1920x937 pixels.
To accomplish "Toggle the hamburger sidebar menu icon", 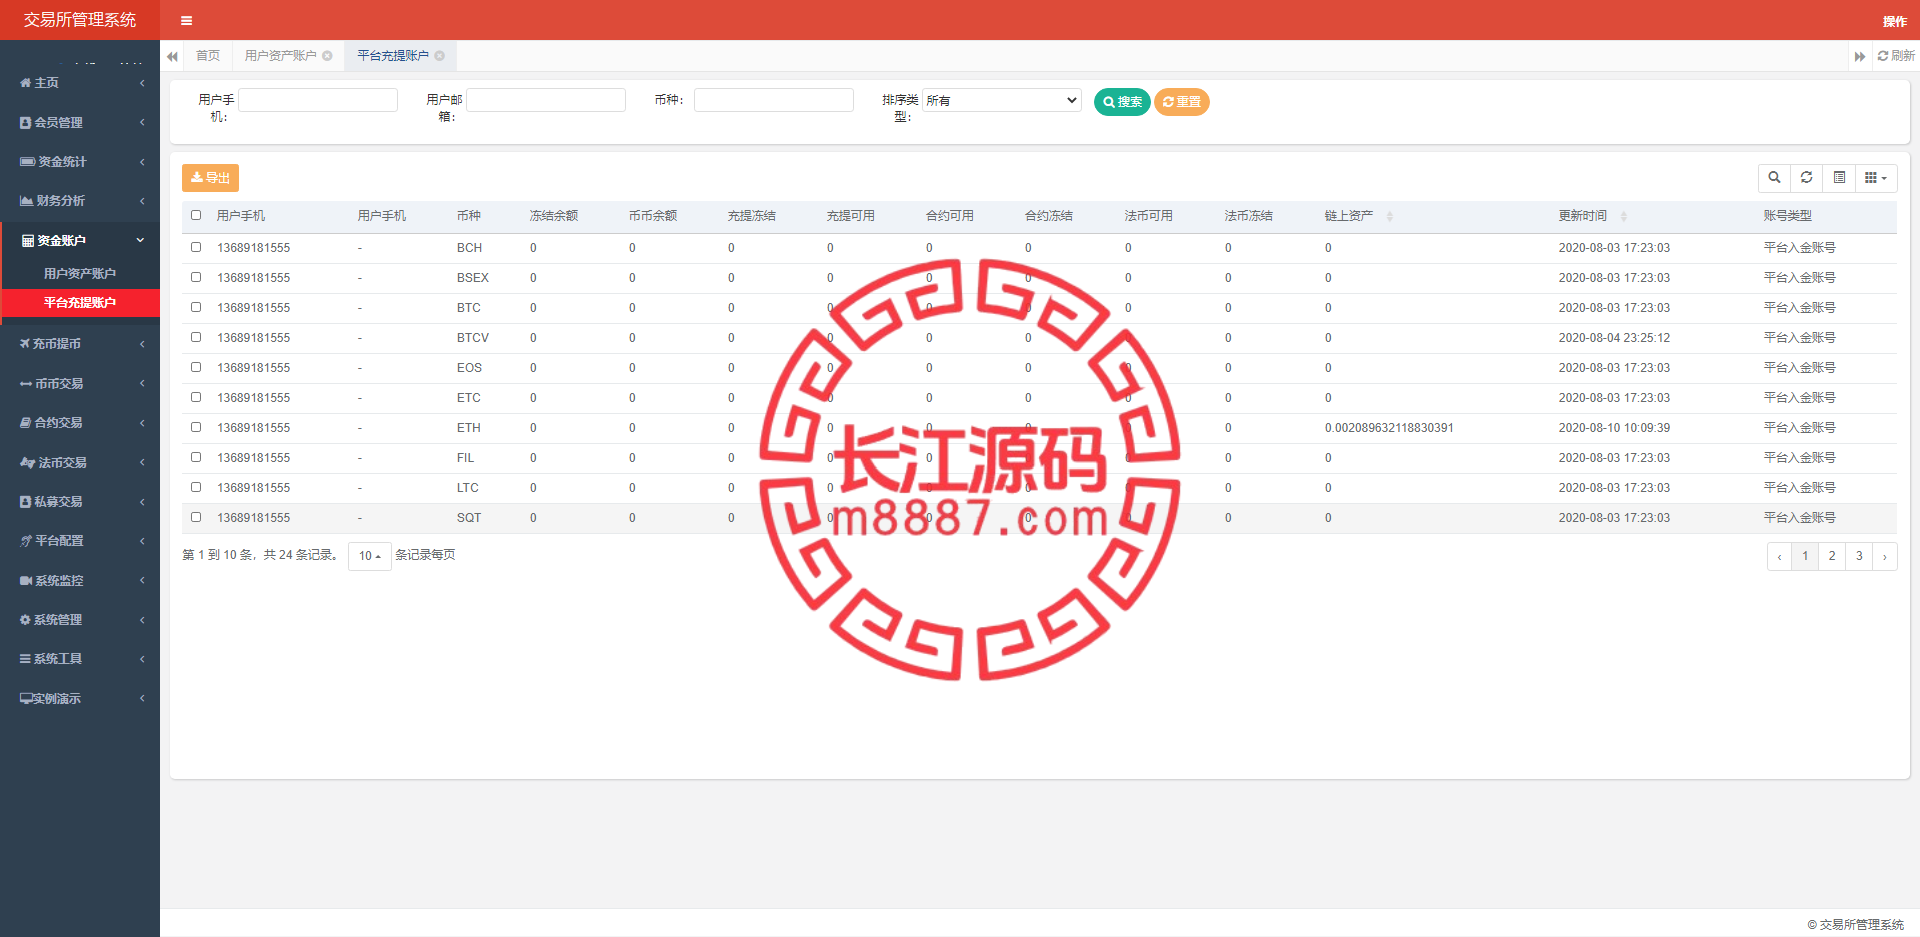I will click(x=186, y=20).
